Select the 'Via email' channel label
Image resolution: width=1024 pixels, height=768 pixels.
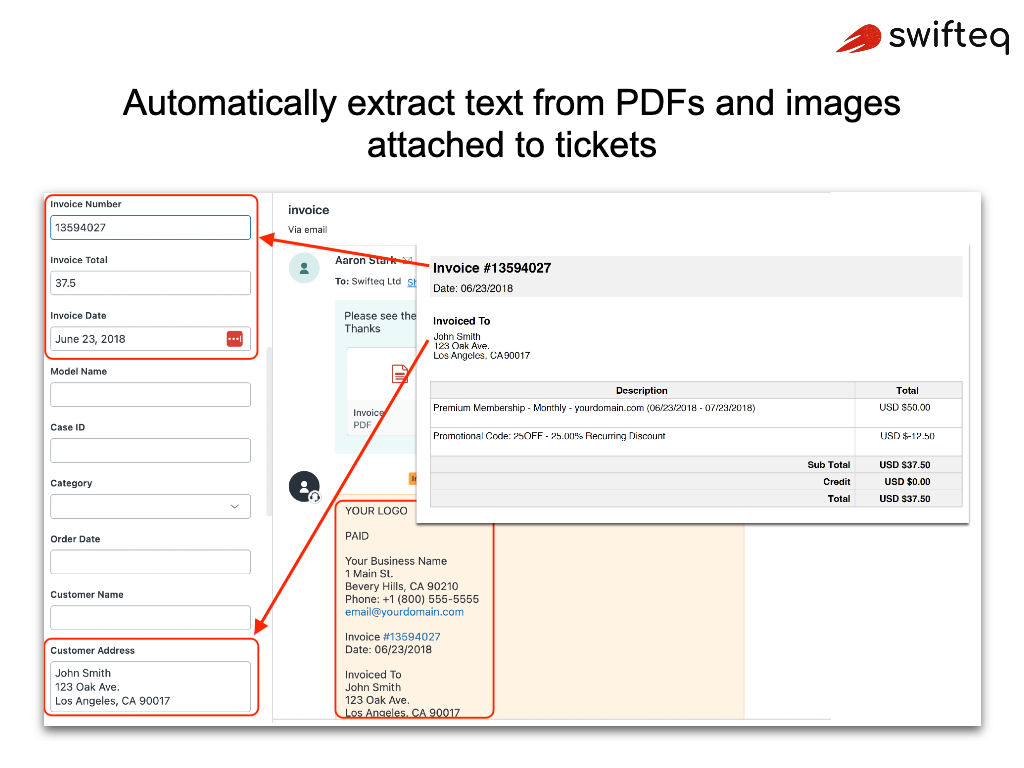click(310, 229)
